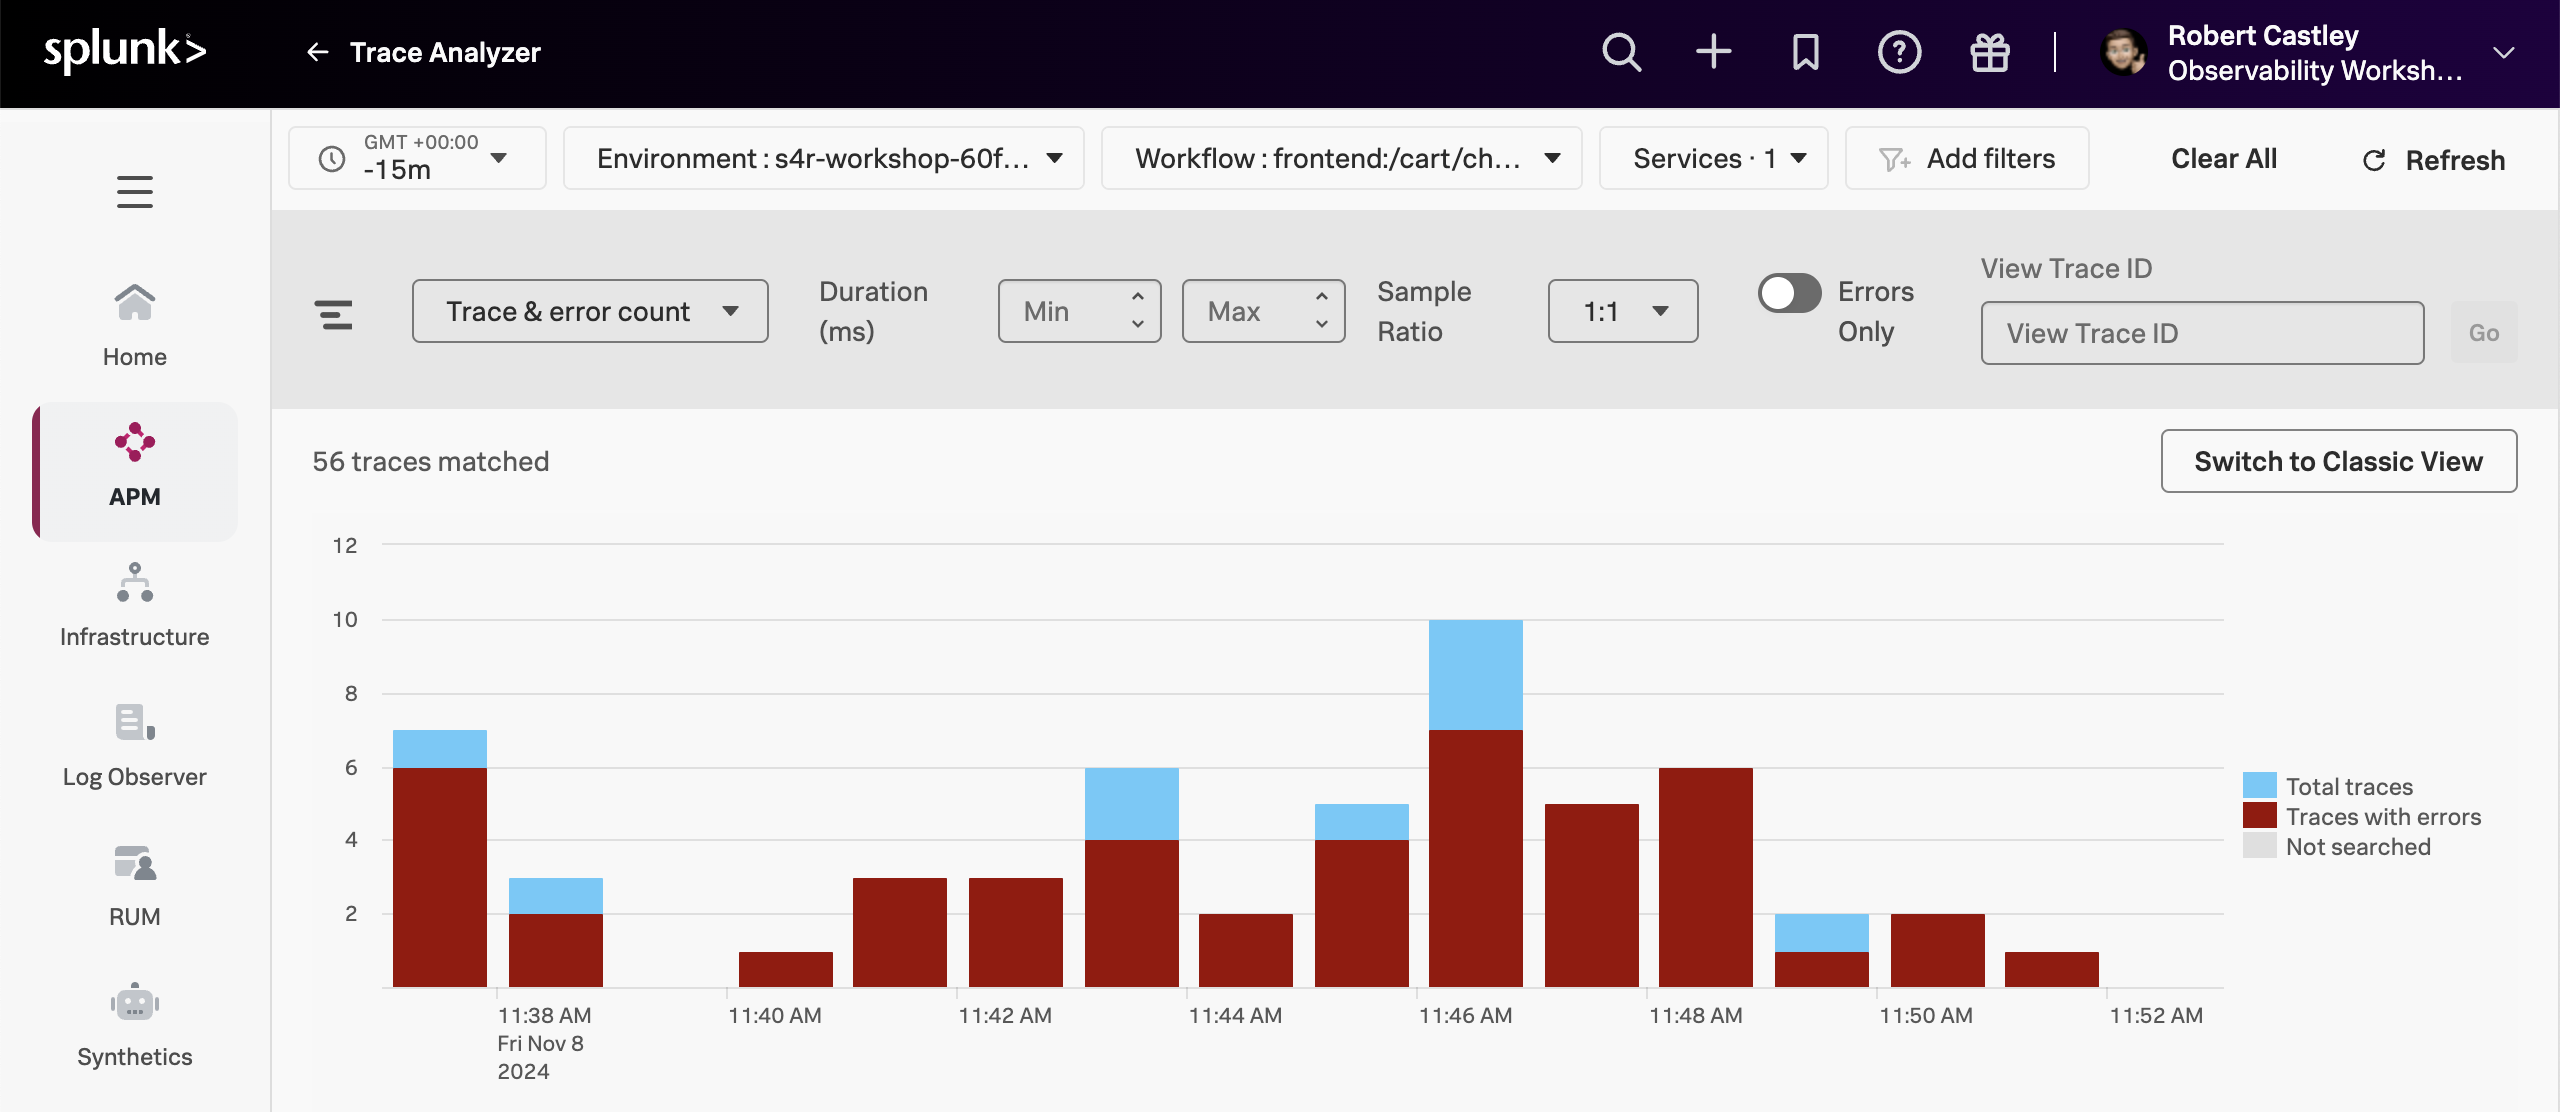
Task: Open the RUM section
Action: click(x=134, y=882)
